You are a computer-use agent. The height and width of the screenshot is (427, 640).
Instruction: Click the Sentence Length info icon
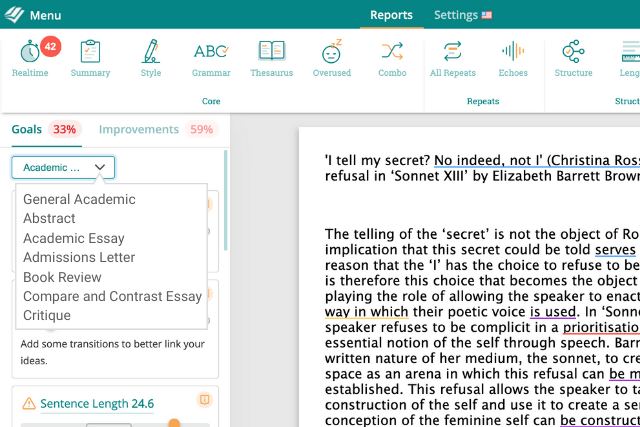[204, 399]
